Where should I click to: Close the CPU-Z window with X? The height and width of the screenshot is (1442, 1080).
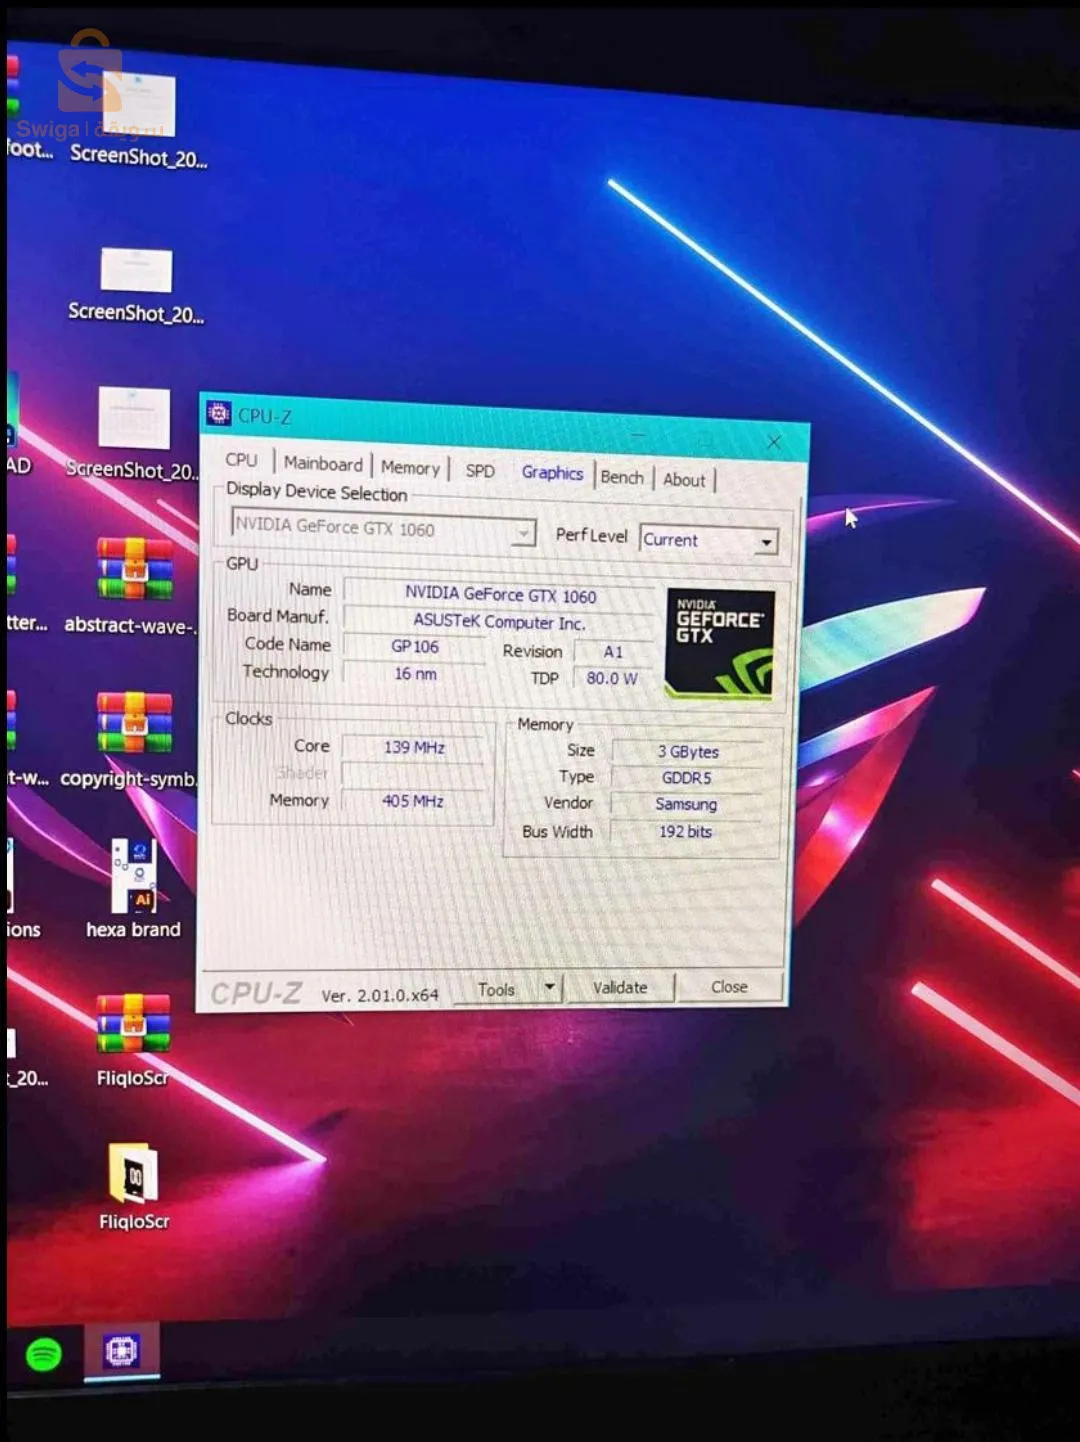(774, 442)
